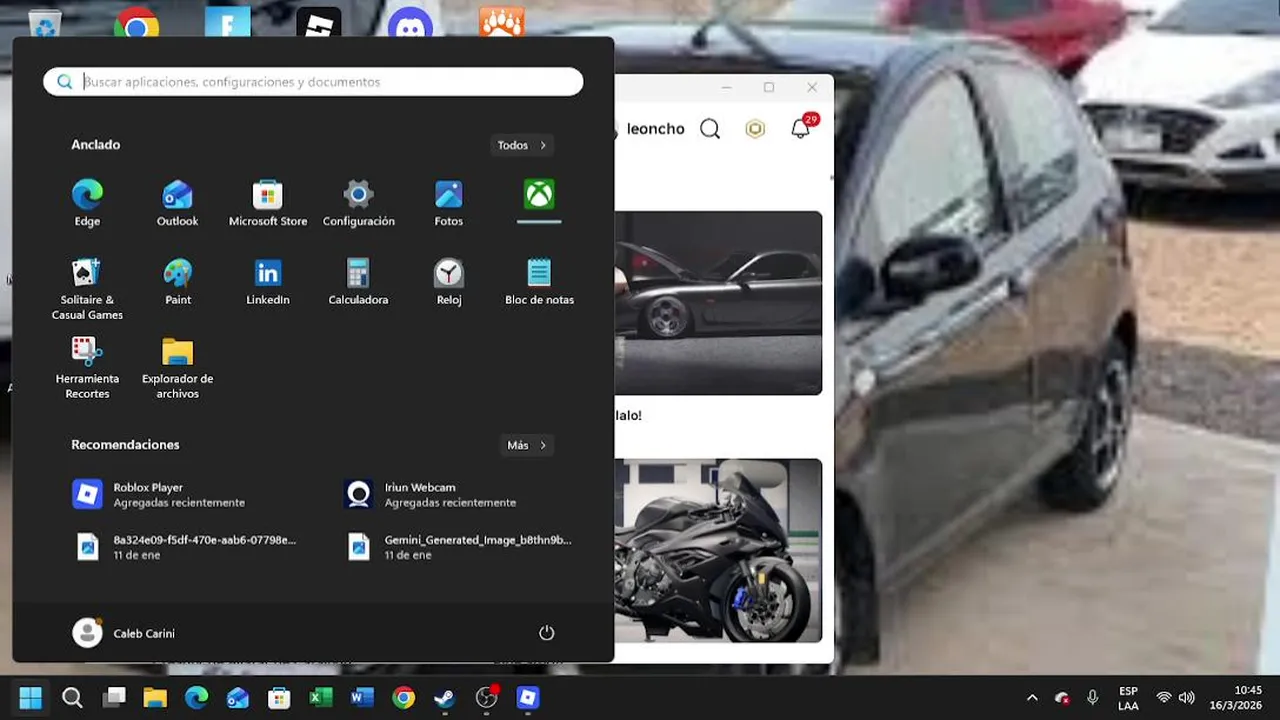Open Explorador de archivos pinned app
Viewport: 1280px width, 720px height.
click(177, 368)
